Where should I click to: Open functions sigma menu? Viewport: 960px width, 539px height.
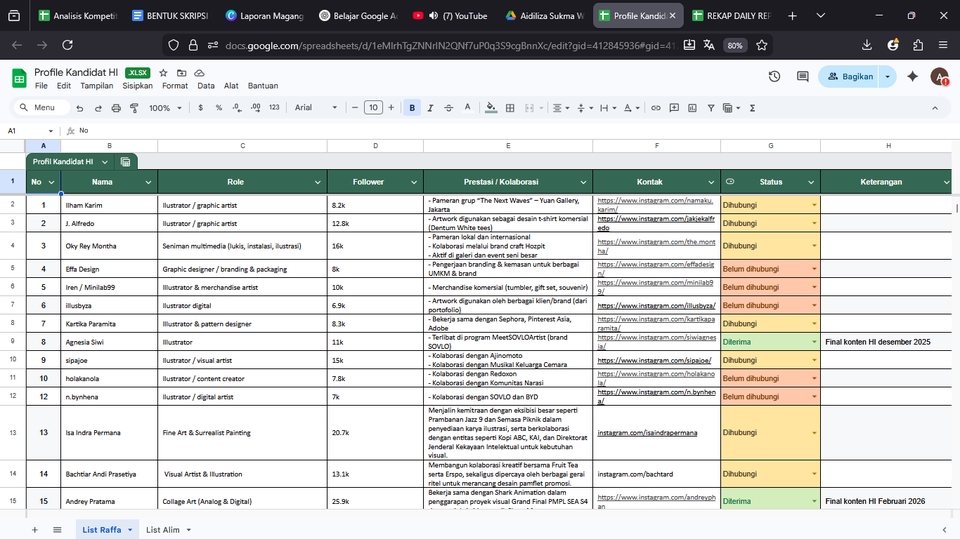[x=752, y=108]
